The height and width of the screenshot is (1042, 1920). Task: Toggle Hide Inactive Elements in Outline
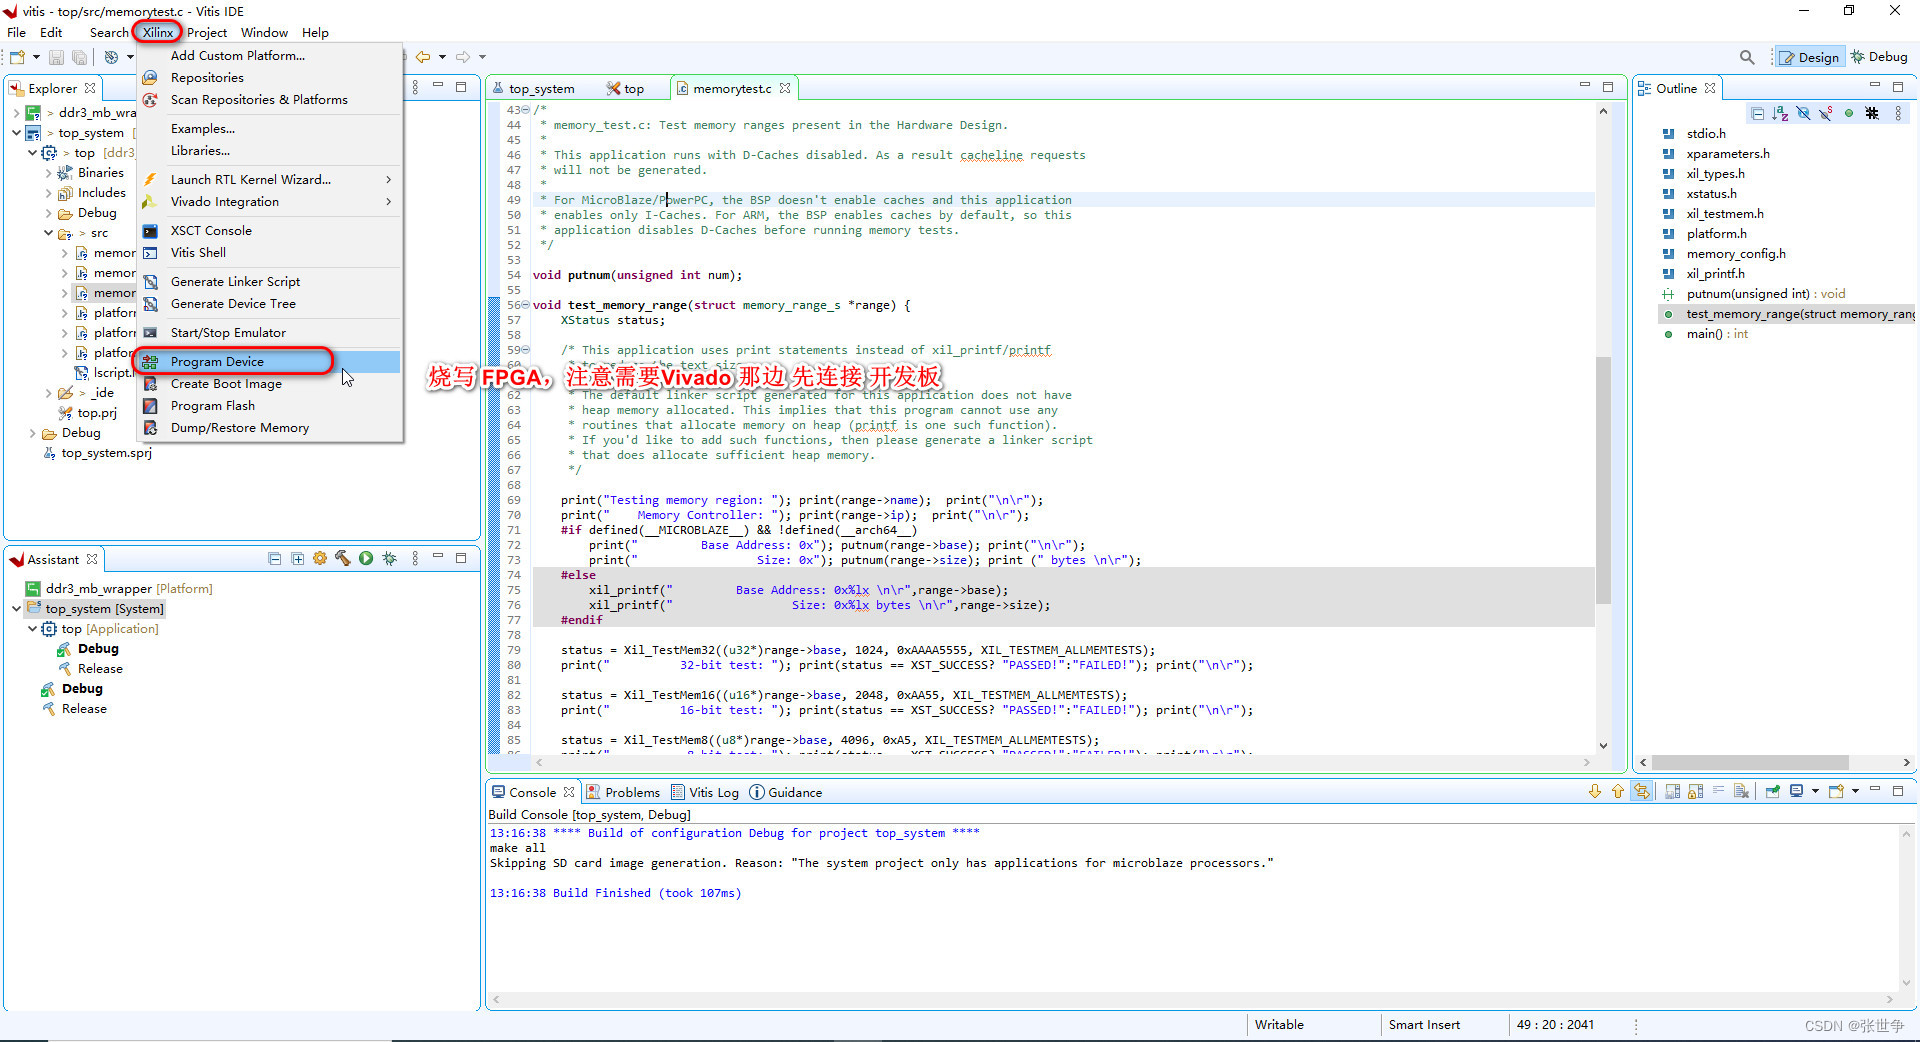tap(1872, 114)
